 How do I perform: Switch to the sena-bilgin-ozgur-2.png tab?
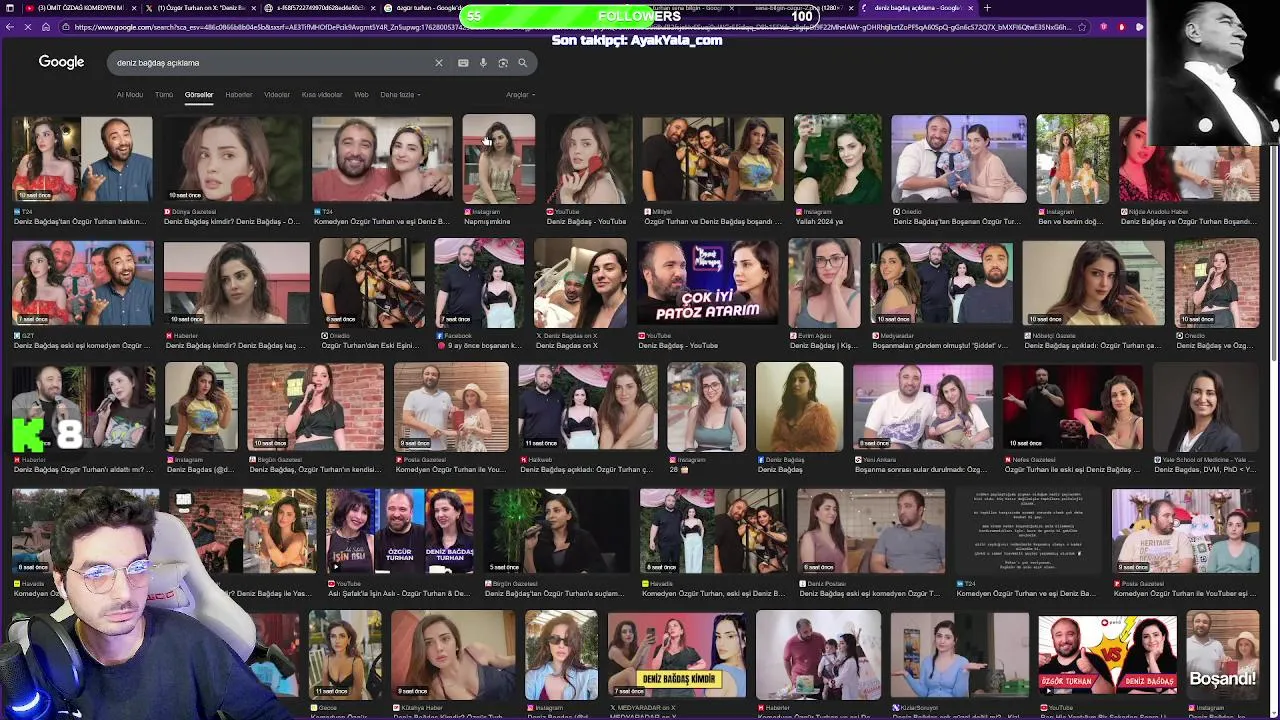coord(800,8)
